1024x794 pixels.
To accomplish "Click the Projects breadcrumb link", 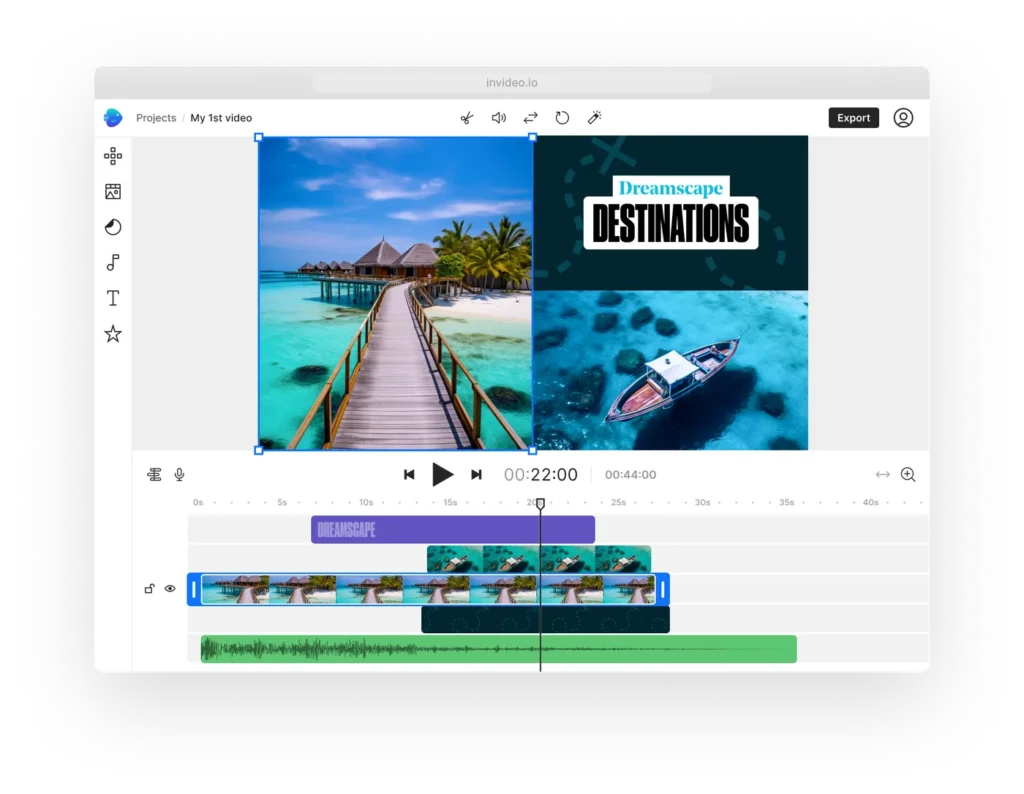I will [x=156, y=118].
